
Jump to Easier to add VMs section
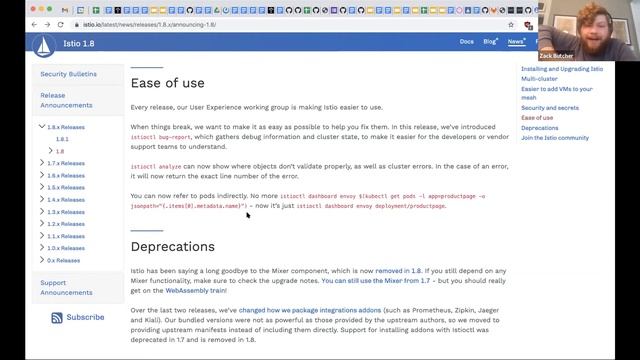[556, 93]
